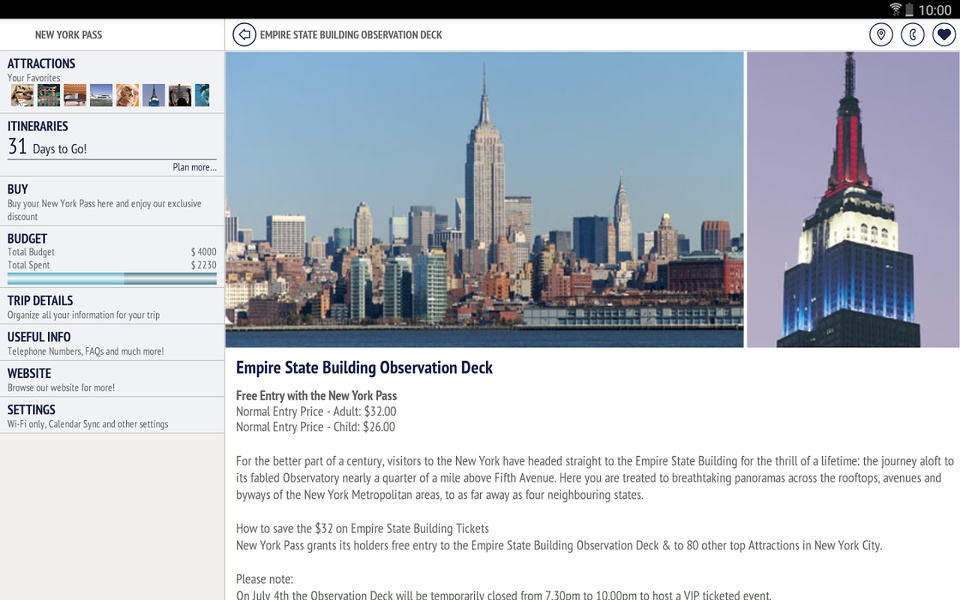
Task: Click the Child $26.00 price line
Action: pyautogui.click(x=315, y=427)
